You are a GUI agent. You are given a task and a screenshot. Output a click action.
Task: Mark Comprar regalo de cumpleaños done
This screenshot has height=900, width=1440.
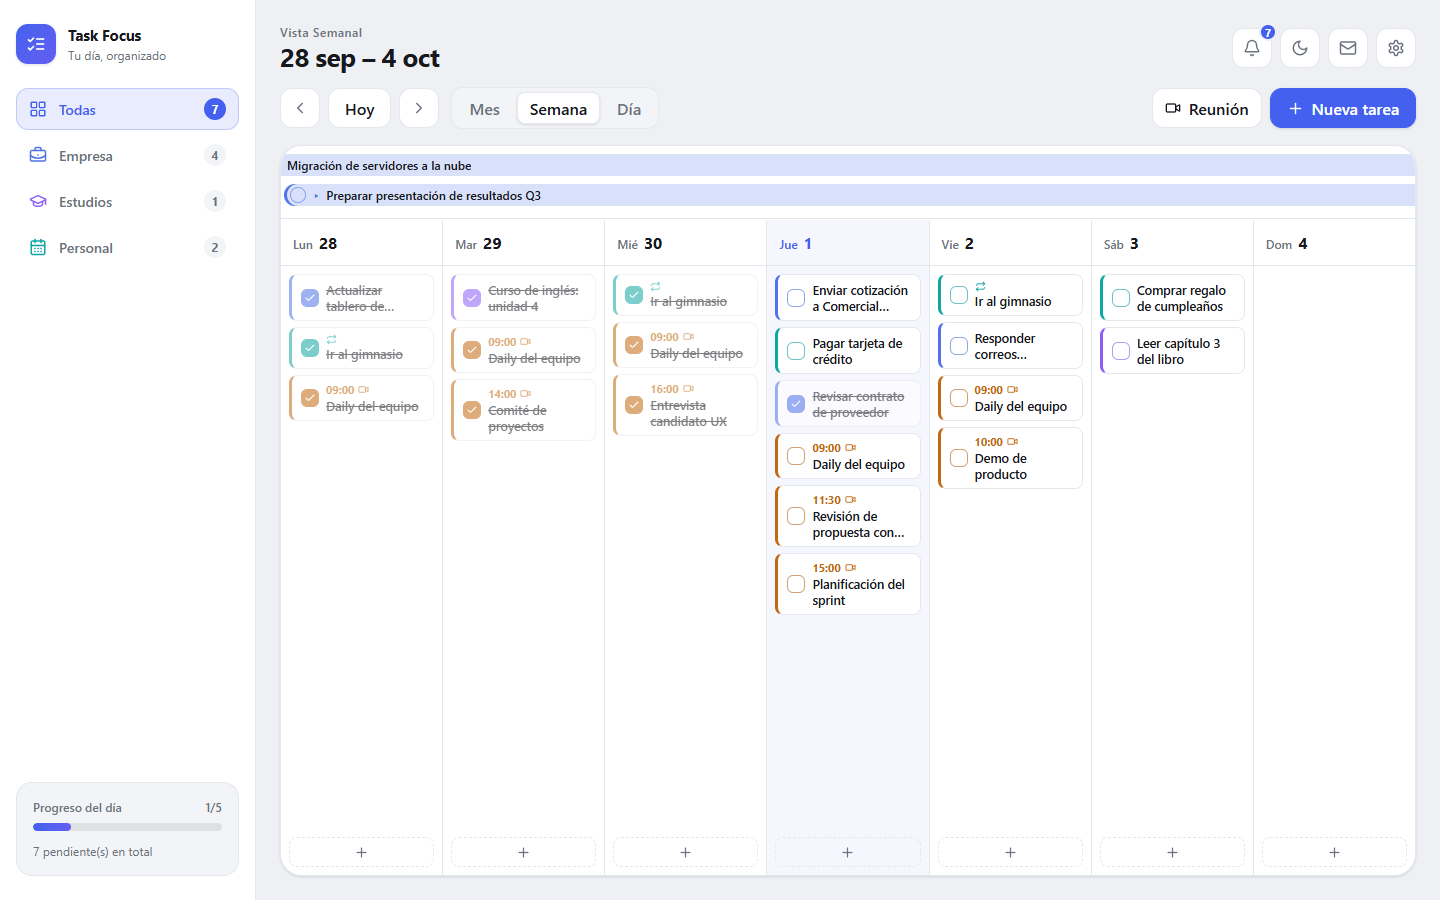tap(1121, 298)
